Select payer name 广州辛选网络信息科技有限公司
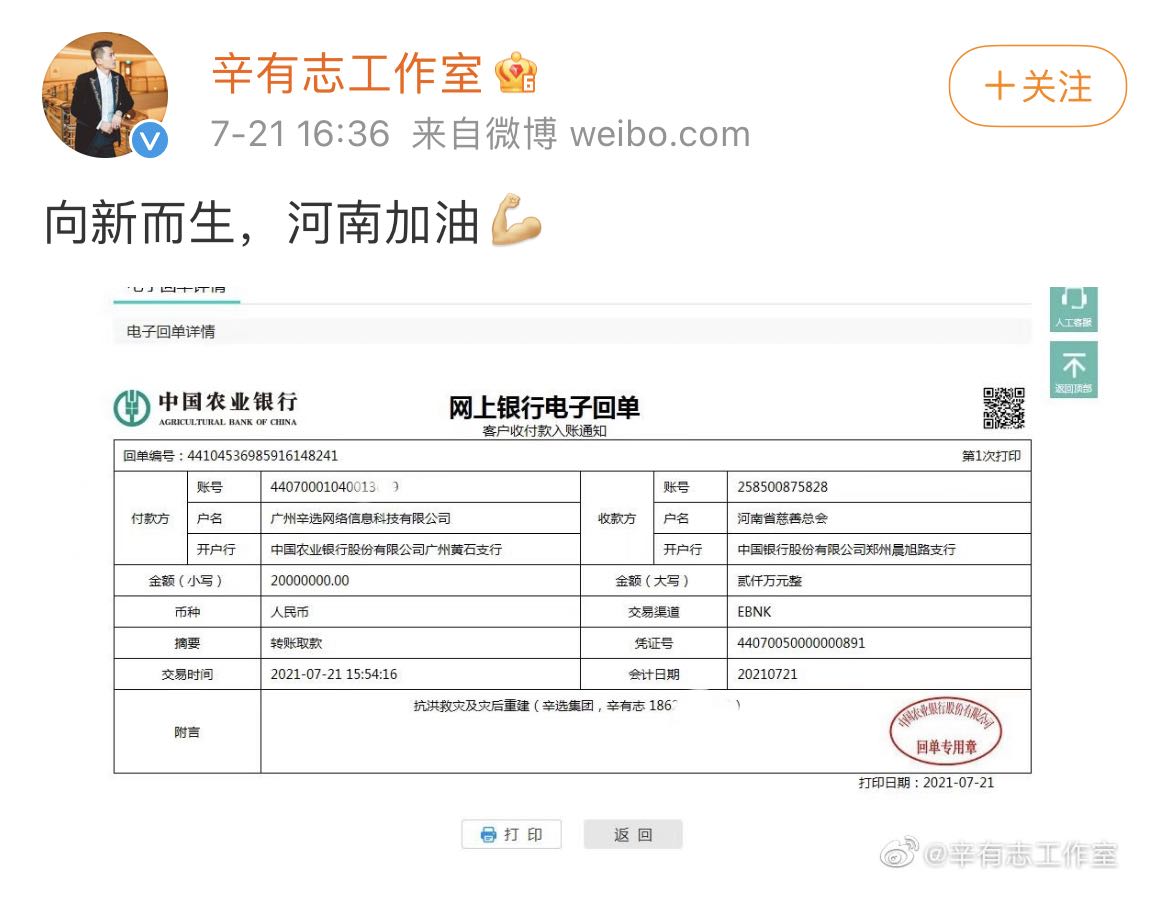The height and width of the screenshot is (923, 1170). pos(360,519)
